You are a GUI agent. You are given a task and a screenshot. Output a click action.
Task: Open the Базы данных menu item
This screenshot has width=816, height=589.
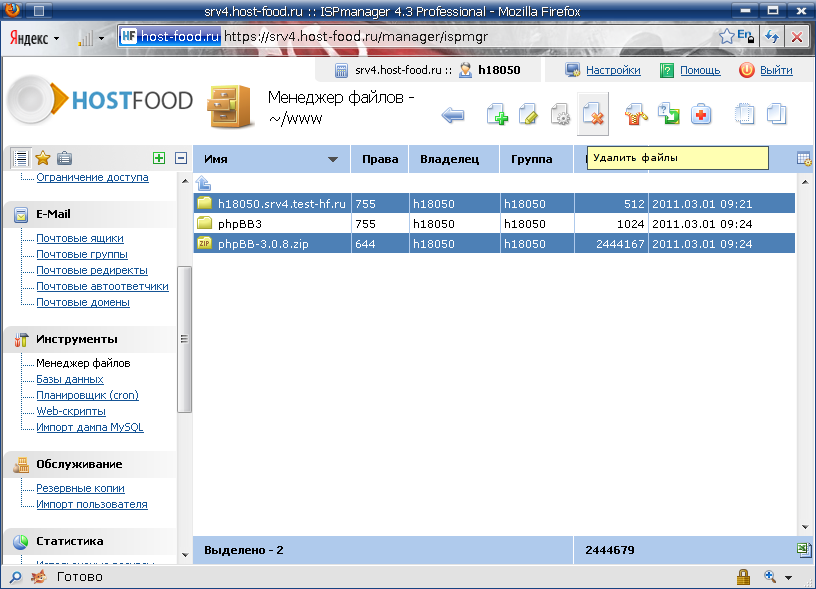(x=70, y=379)
